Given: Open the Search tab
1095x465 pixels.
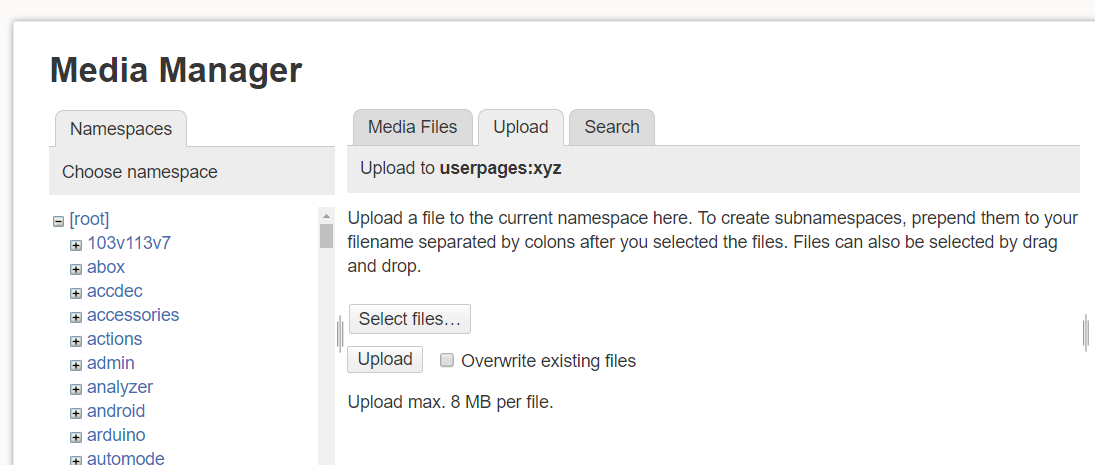Looking at the screenshot, I should click(x=611, y=127).
